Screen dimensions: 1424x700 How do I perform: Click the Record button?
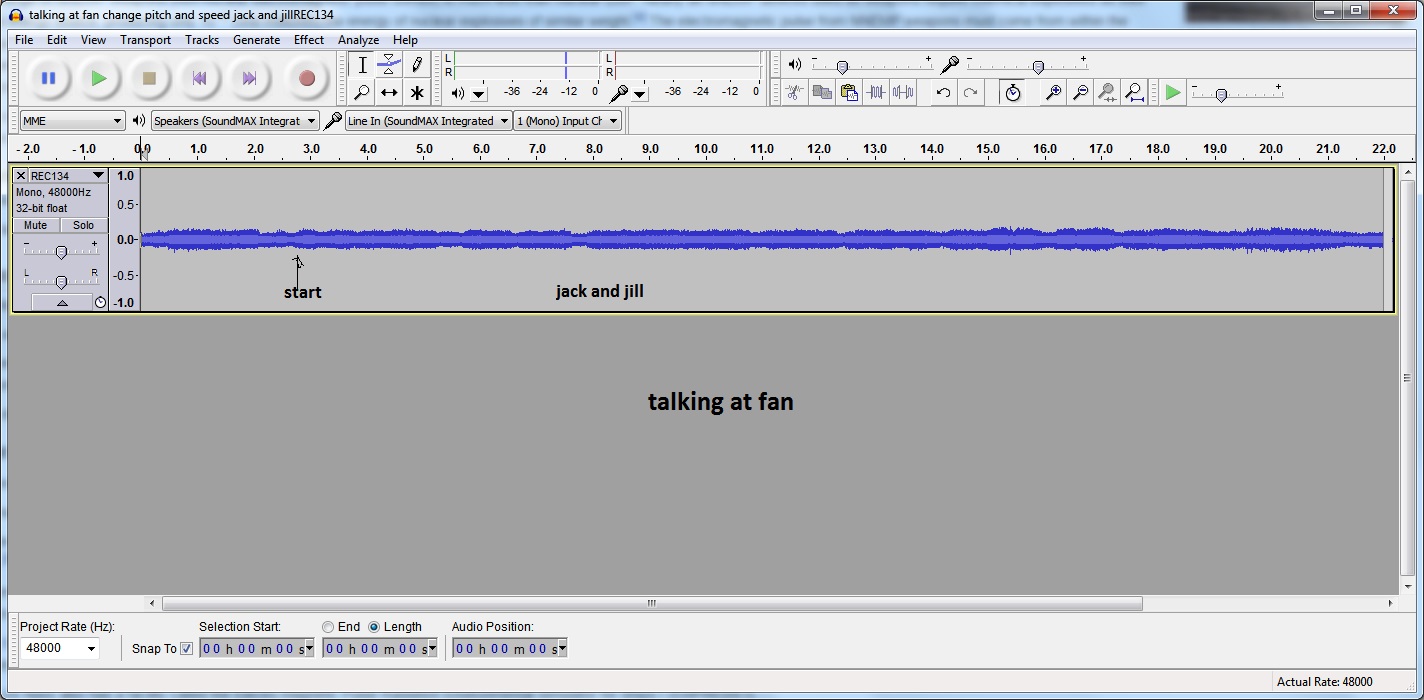tap(307, 78)
